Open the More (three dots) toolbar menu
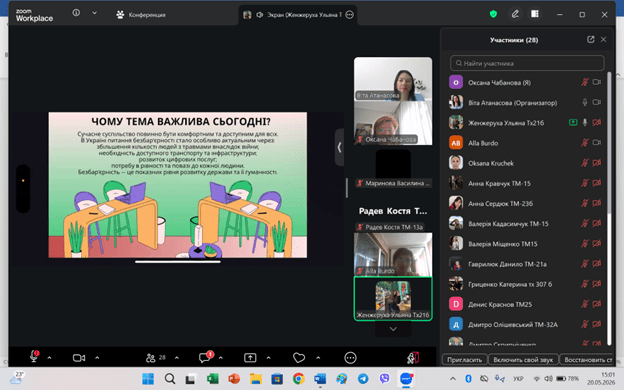The width and height of the screenshot is (624, 390). 350,358
